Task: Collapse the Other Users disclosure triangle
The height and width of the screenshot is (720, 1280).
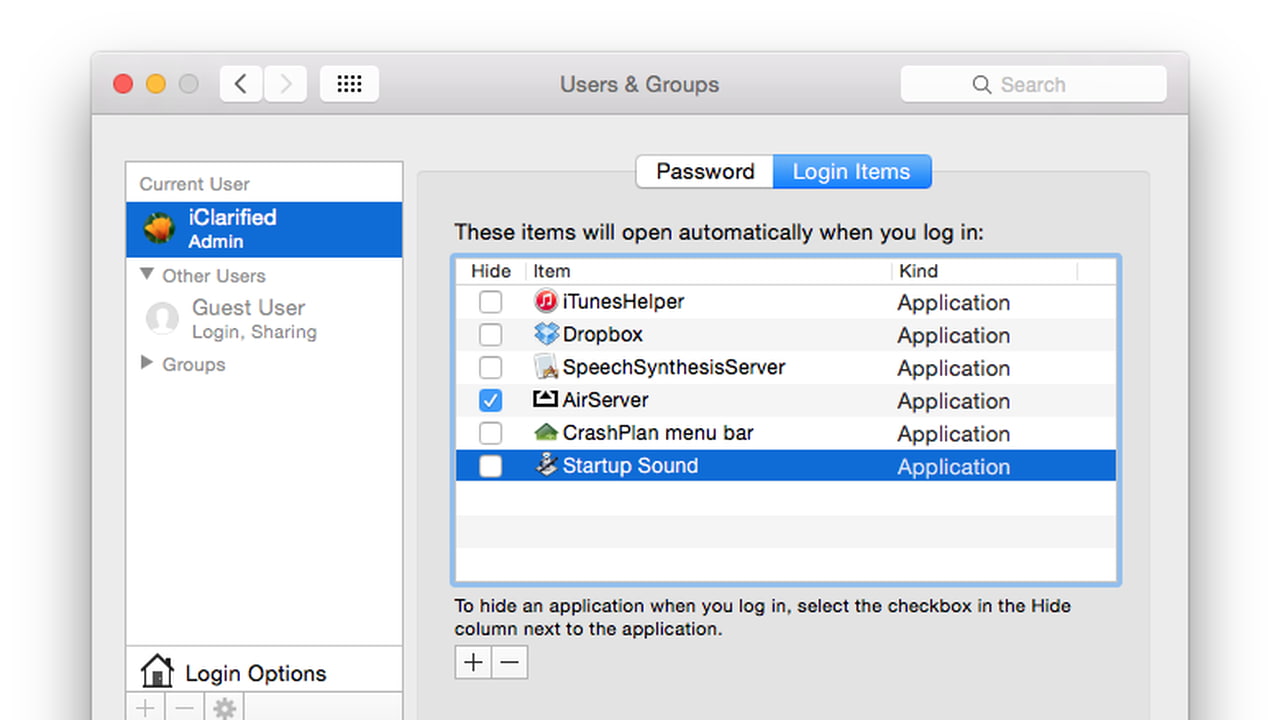Action: (147, 274)
